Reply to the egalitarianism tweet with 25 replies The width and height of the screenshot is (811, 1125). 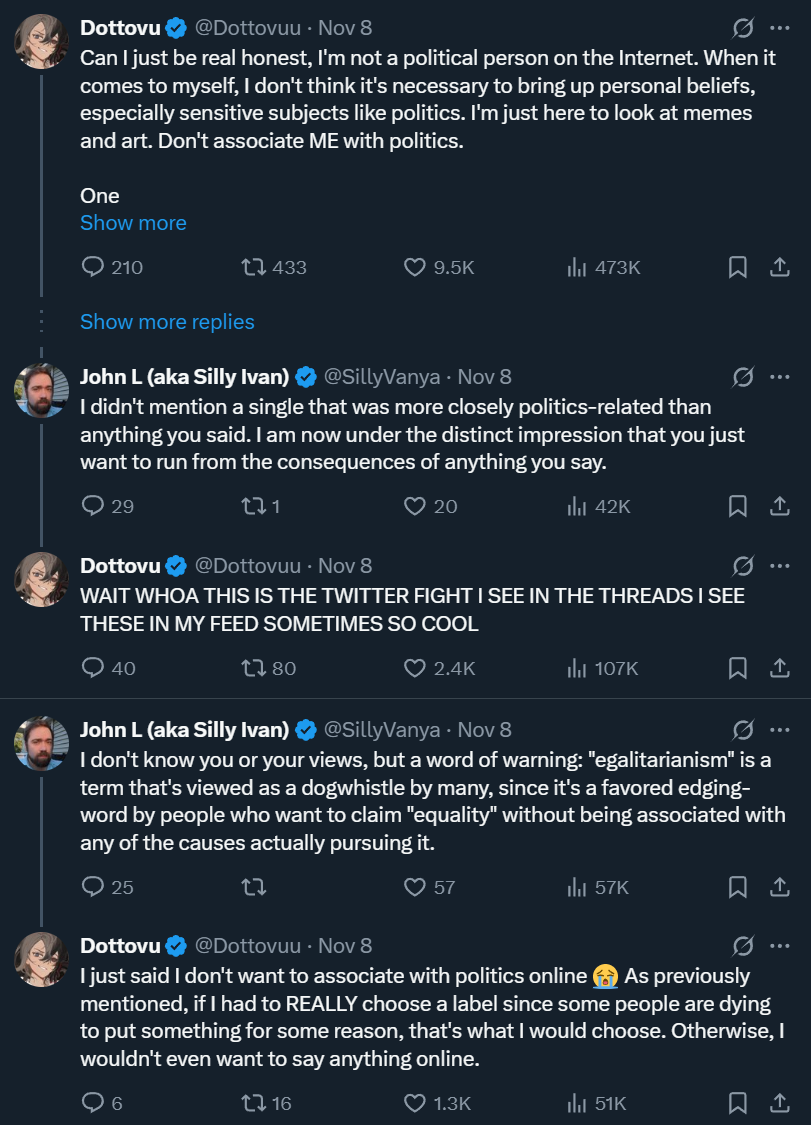click(93, 886)
